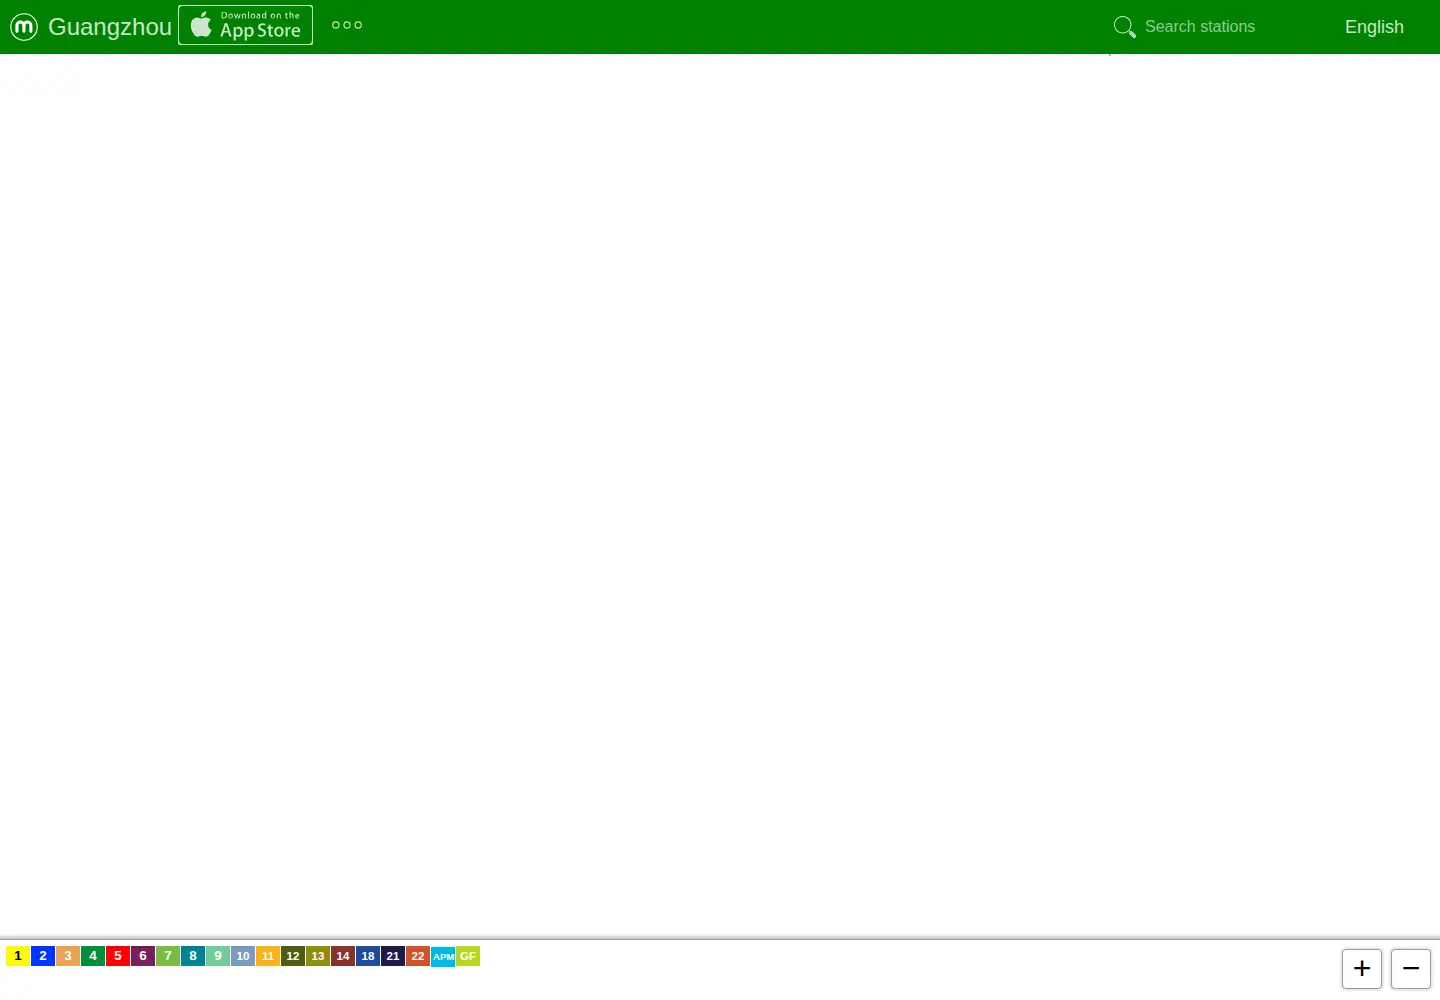Open the three-dot more options menu
The image size is (1440, 1000).
pyautogui.click(x=347, y=25)
